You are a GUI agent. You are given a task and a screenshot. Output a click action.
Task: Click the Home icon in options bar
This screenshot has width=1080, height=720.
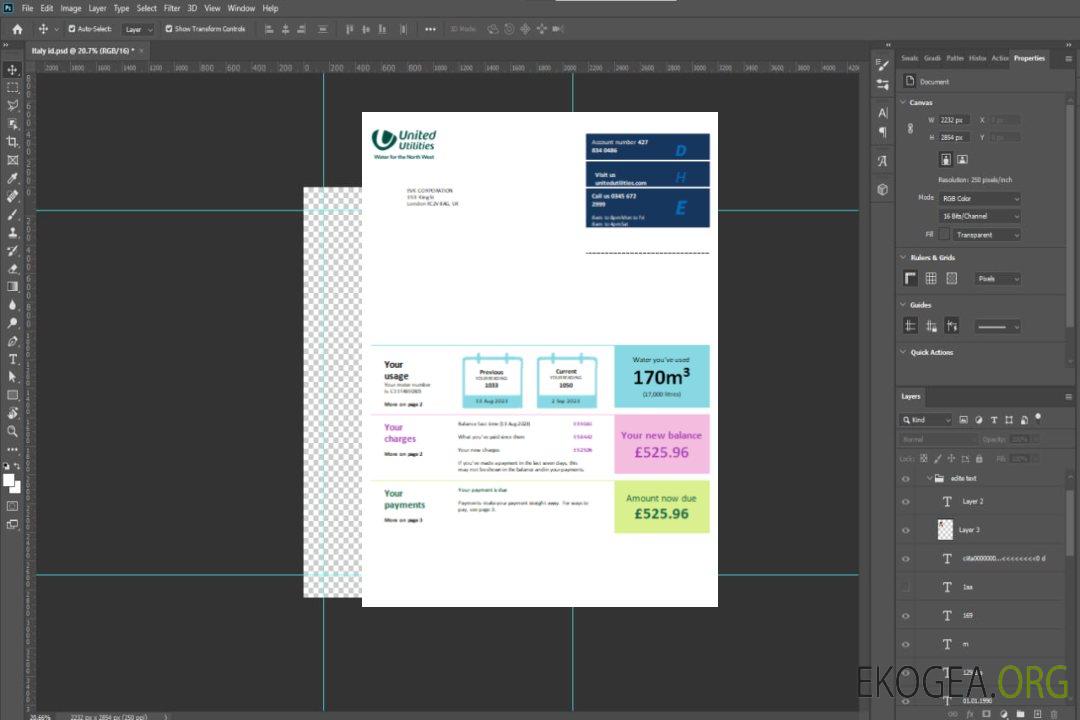[17, 29]
